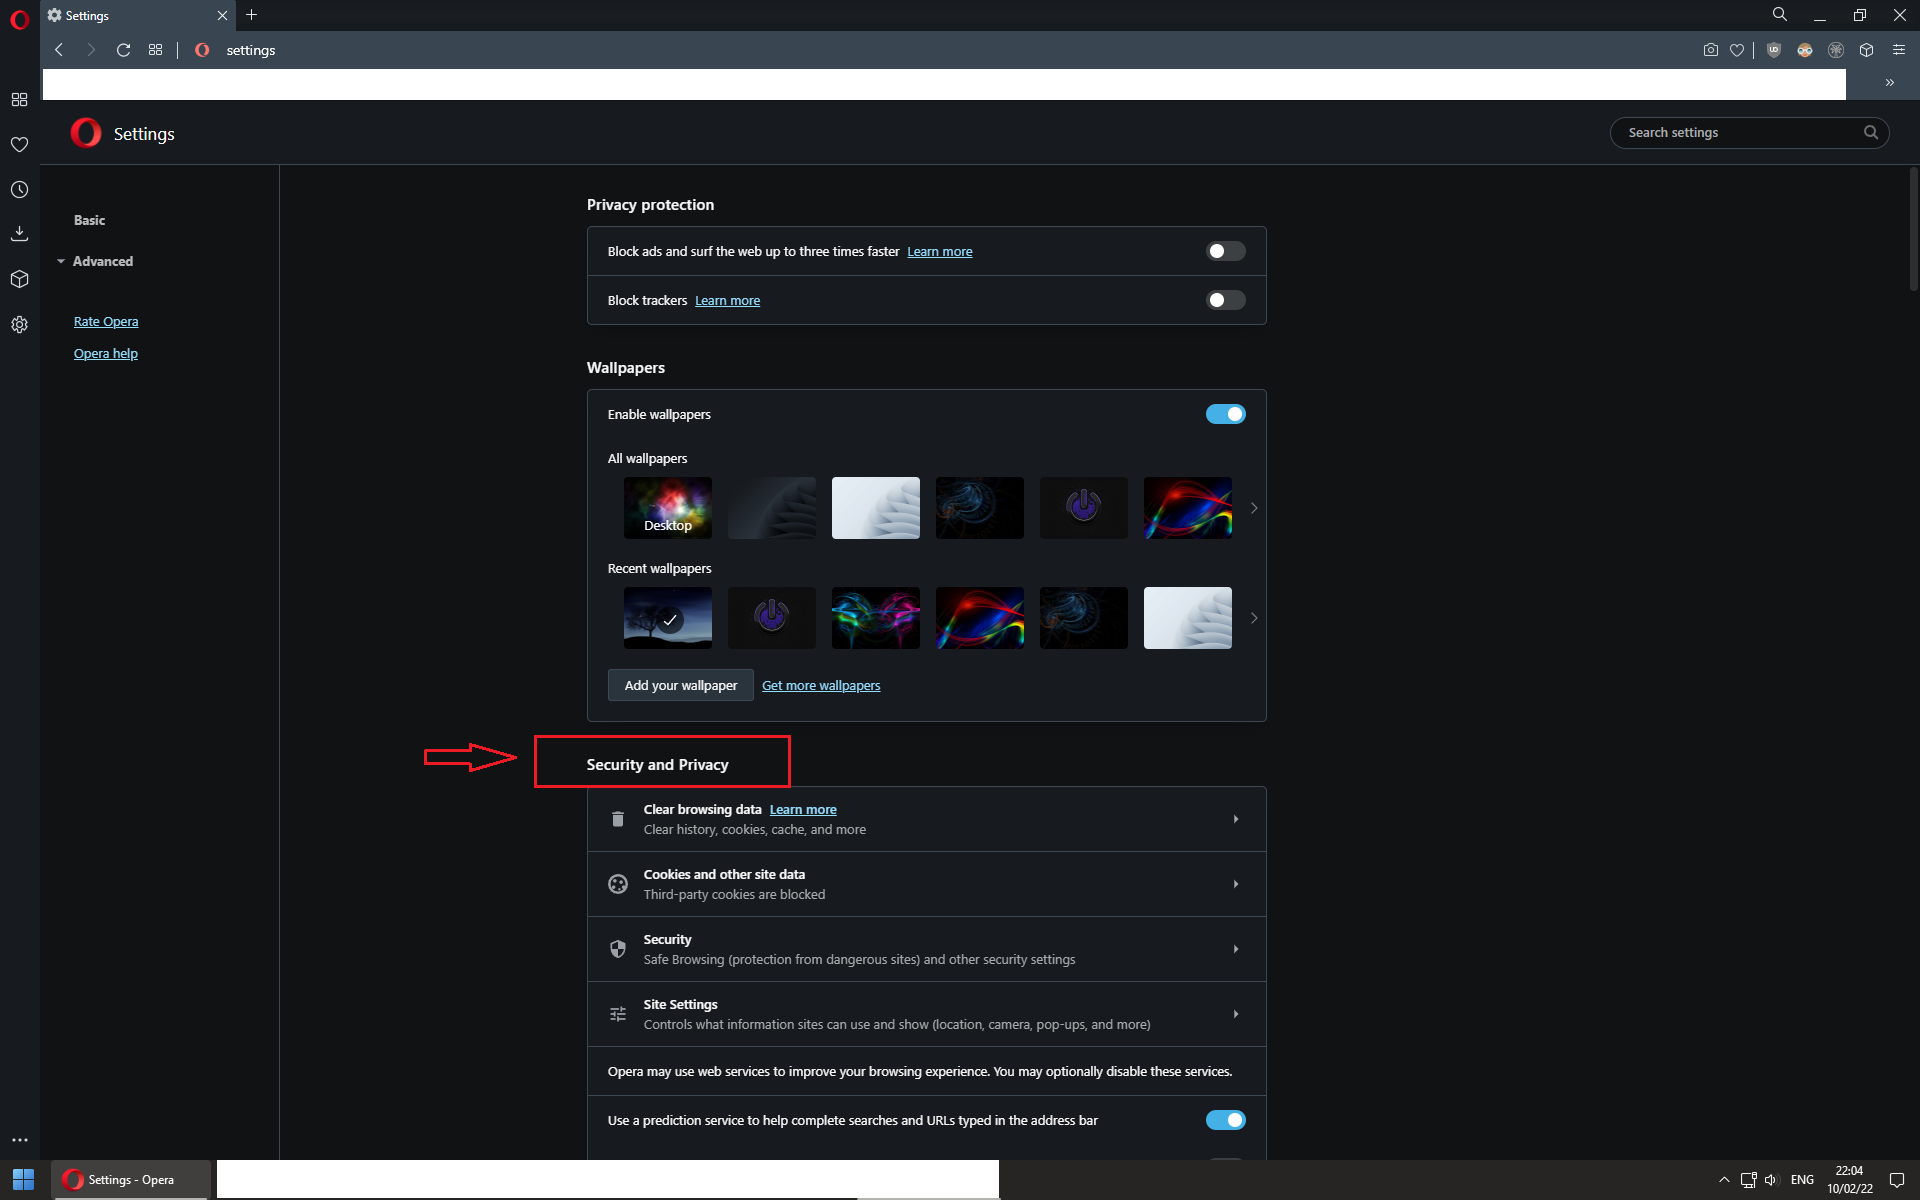1920x1200 pixels.
Task: Select the Desktop wallpaper thumbnail
Action: point(667,508)
